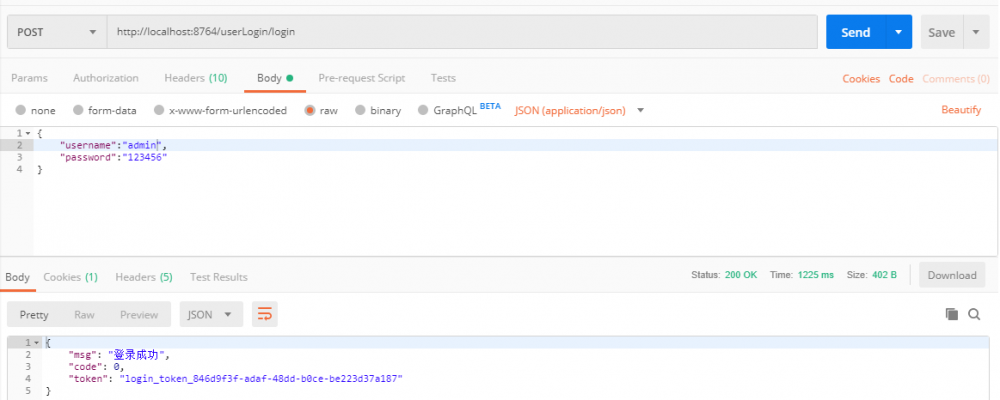The width and height of the screenshot is (1000, 400).
Task: Select the form-data body option
Action: (78, 110)
